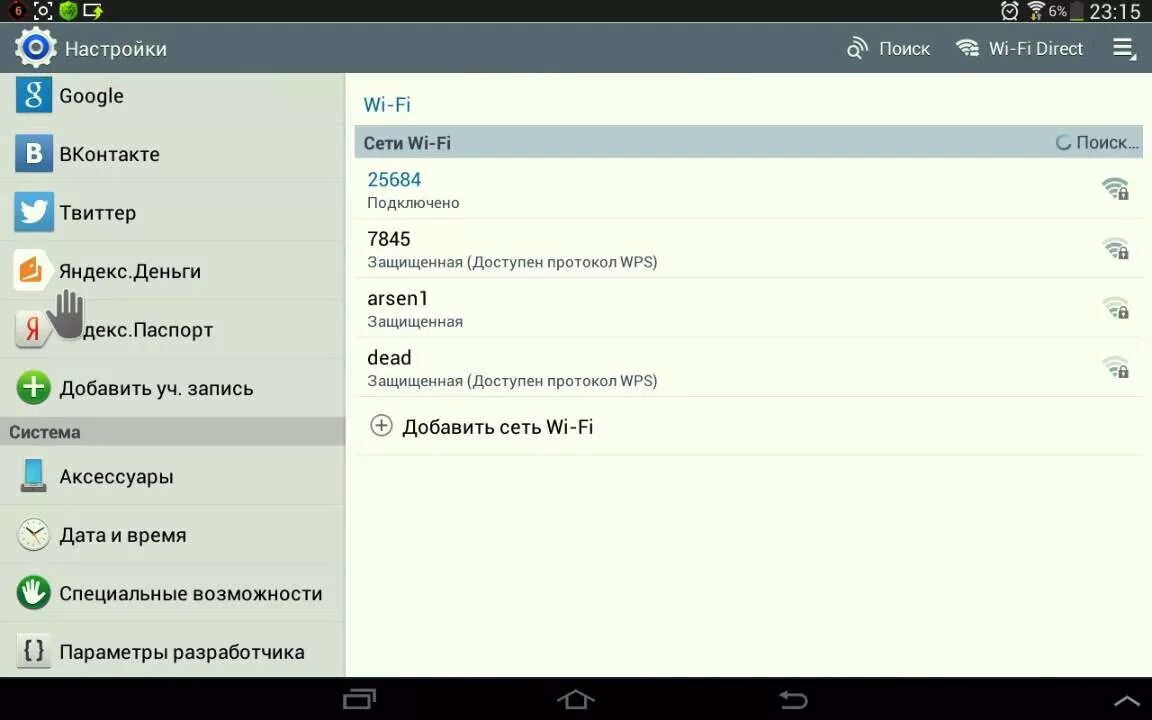The image size is (1152, 720).
Task: Tap the Подключено status text
Action: (413, 203)
